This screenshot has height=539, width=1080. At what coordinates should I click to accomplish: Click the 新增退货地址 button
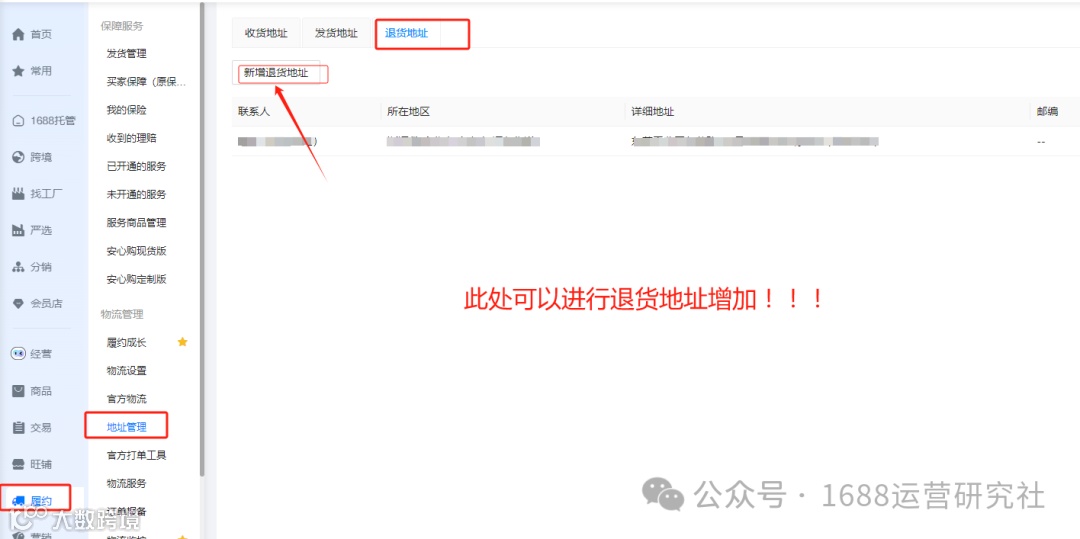[276, 72]
